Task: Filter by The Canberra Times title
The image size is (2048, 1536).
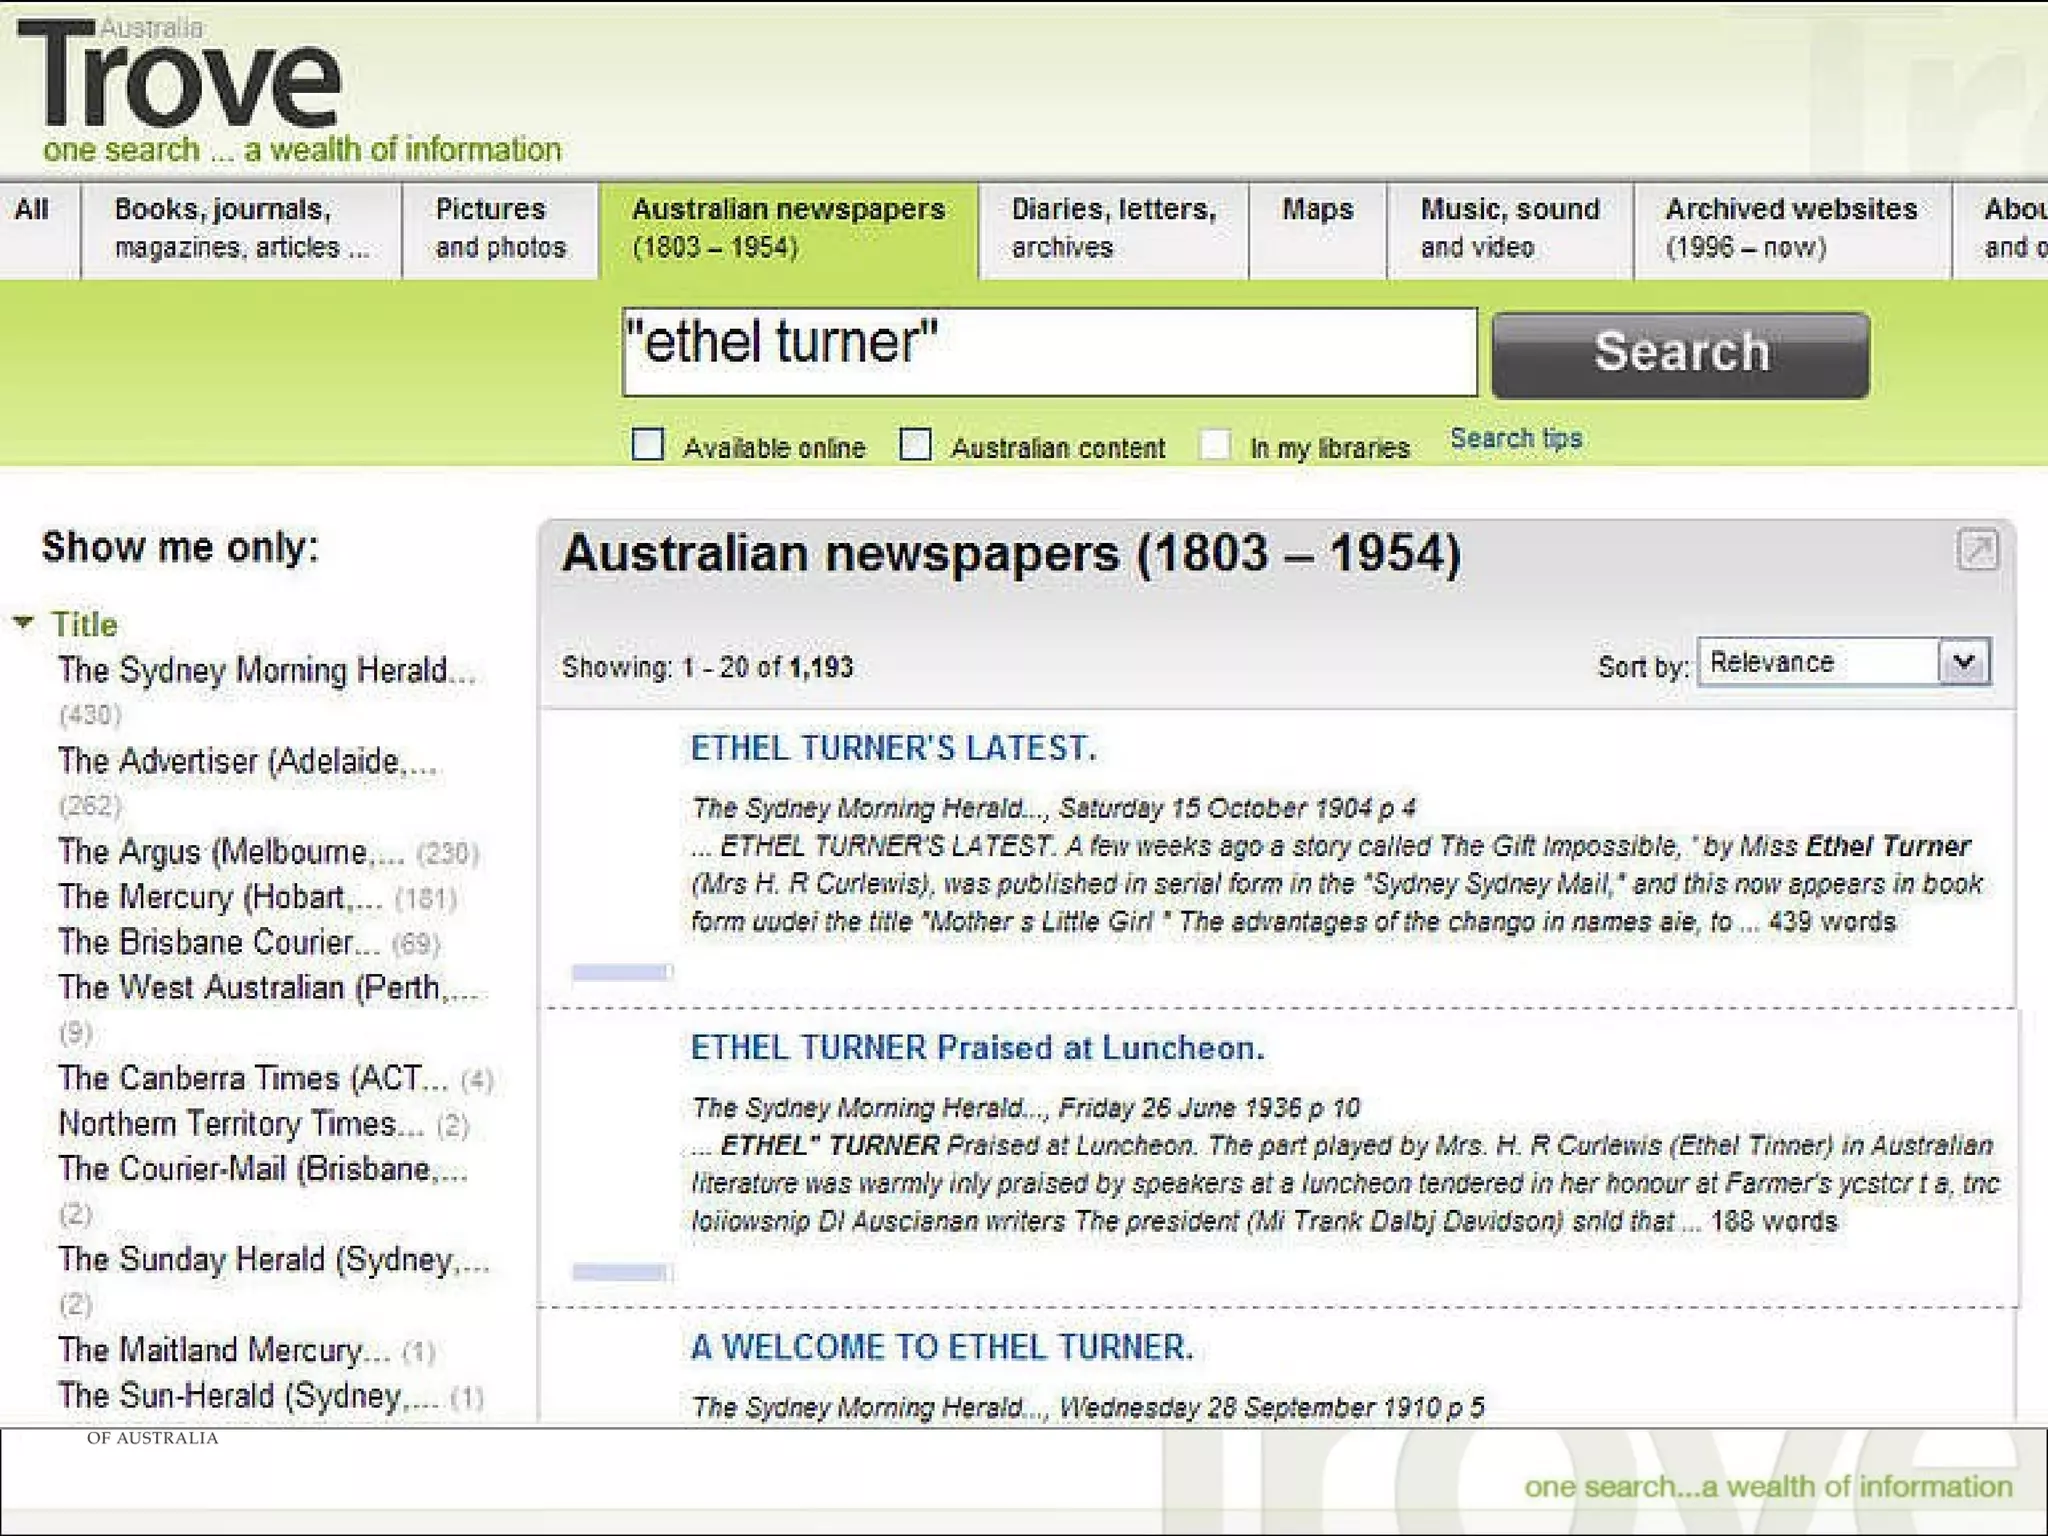Action: pyautogui.click(x=252, y=1078)
